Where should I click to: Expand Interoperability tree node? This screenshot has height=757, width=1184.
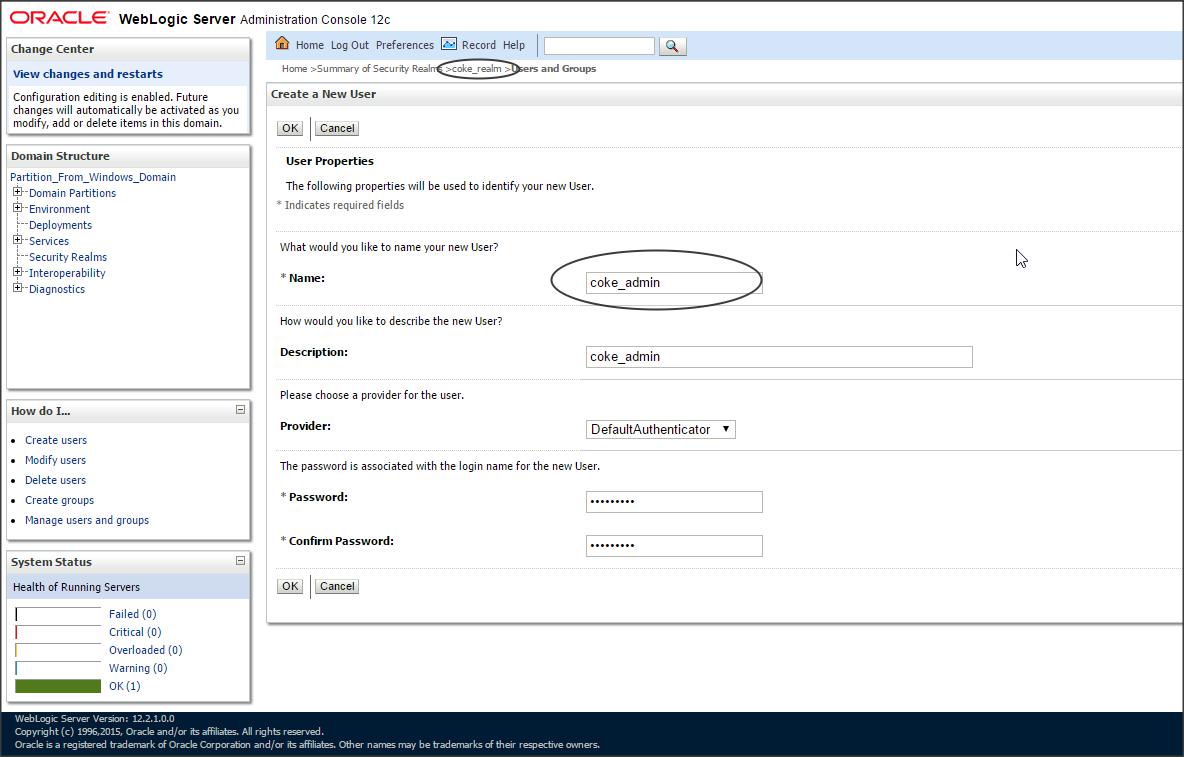click(17, 272)
